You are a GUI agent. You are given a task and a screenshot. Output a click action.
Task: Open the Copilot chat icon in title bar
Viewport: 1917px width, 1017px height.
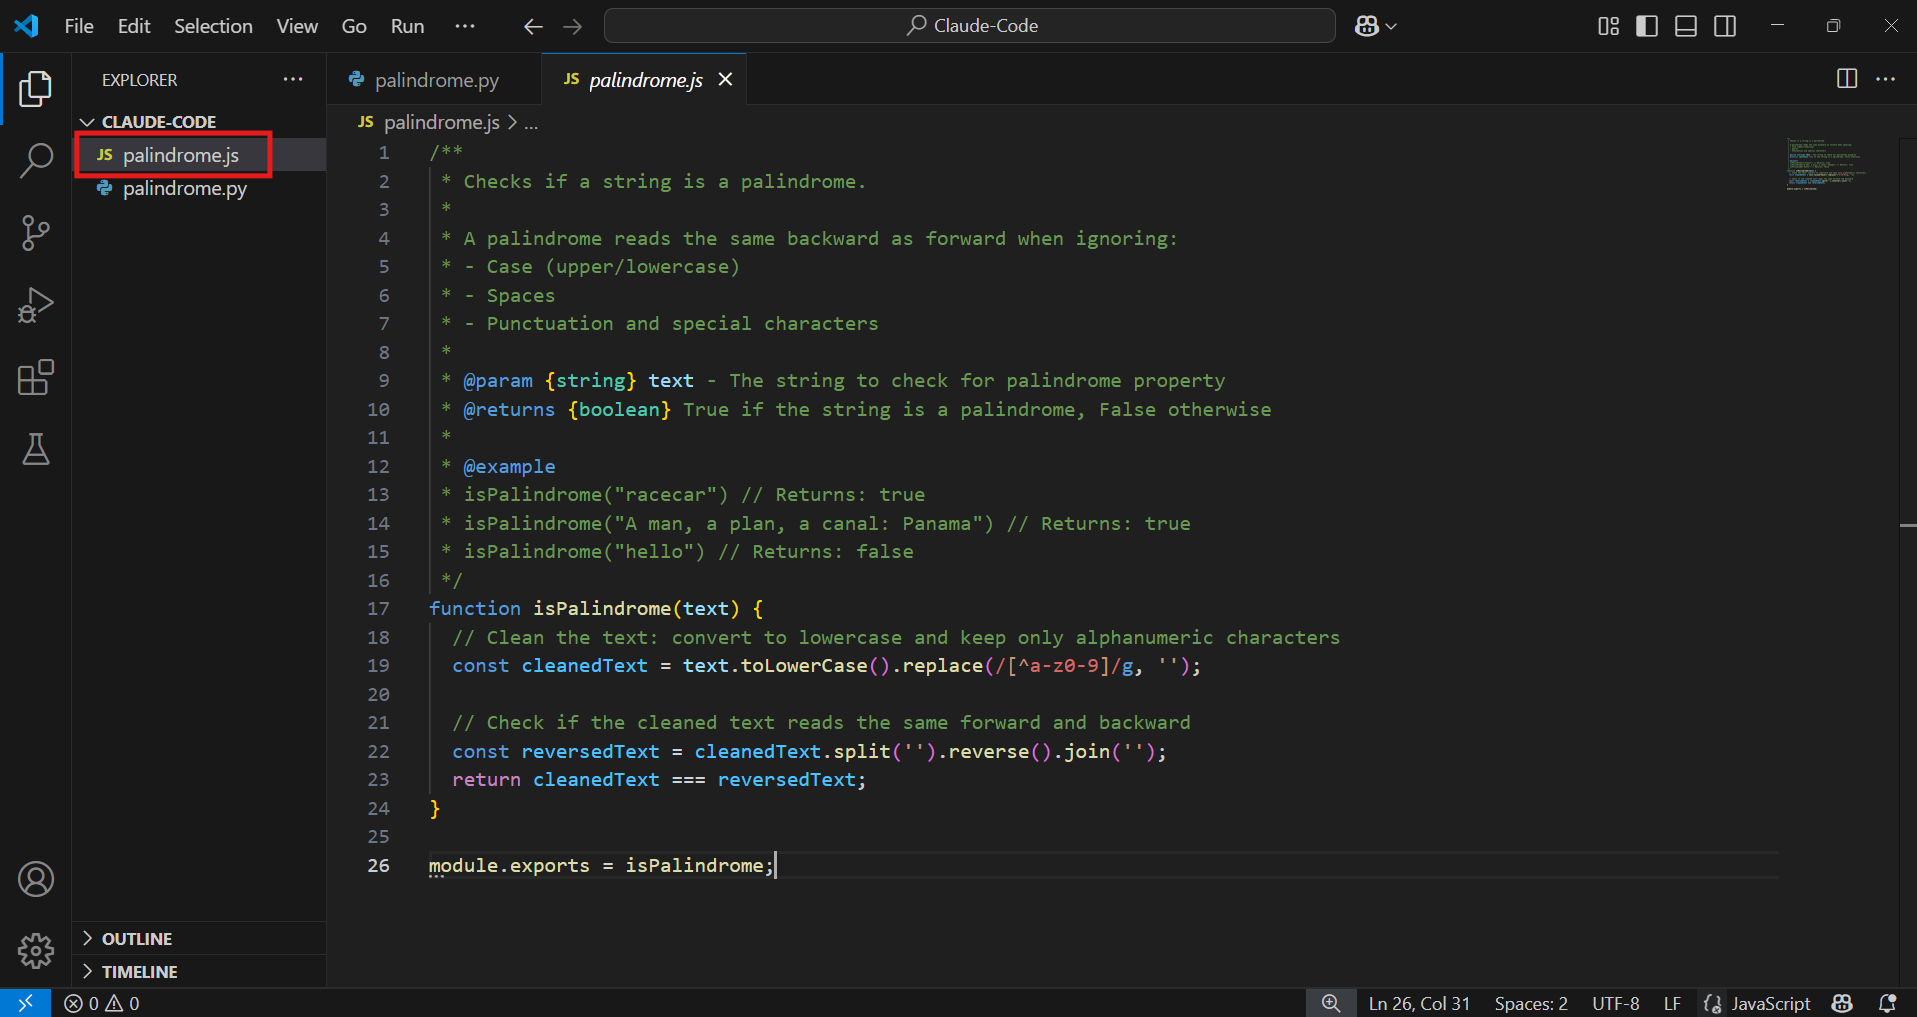point(1366,26)
